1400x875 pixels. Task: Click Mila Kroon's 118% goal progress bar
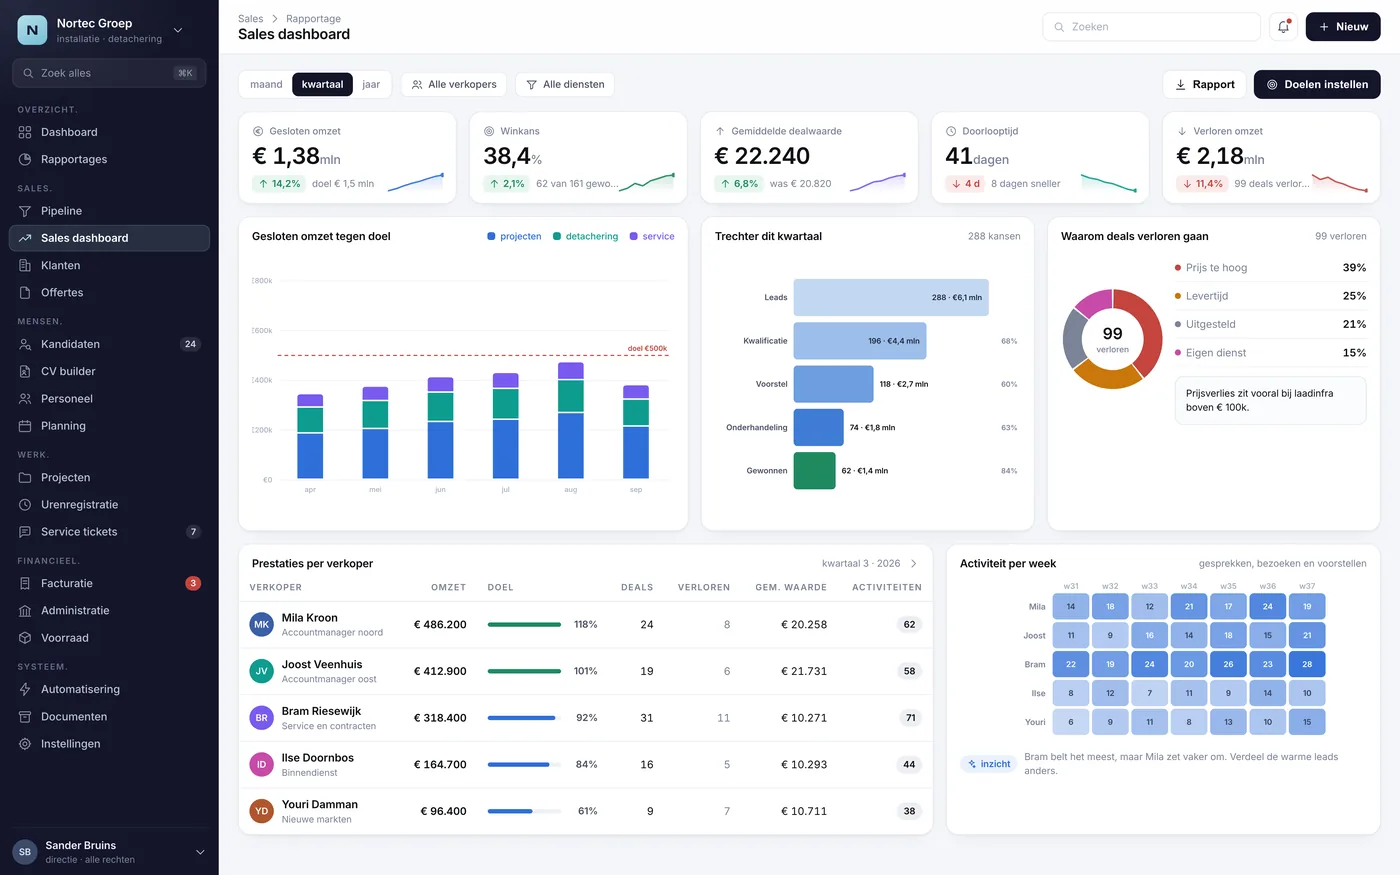(x=524, y=625)
